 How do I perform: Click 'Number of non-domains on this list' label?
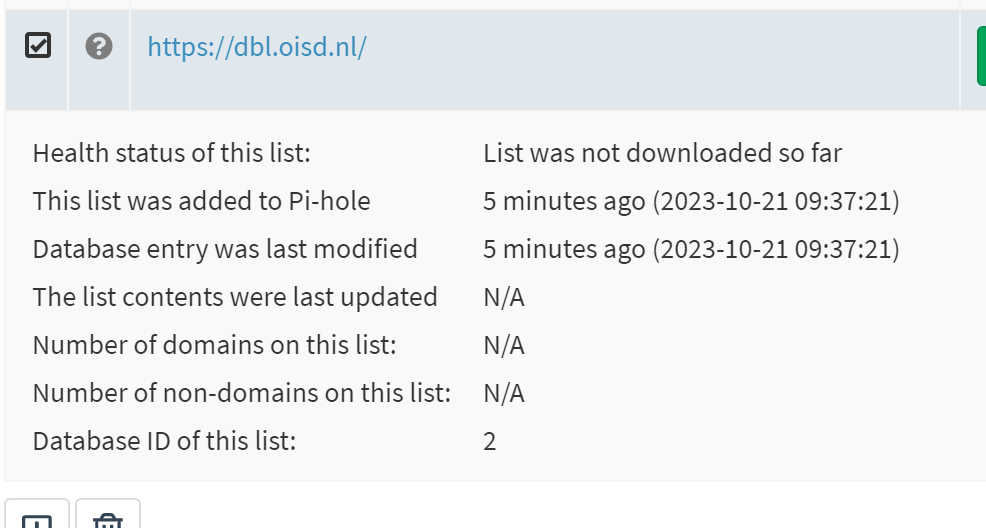[x=242, y=394]
